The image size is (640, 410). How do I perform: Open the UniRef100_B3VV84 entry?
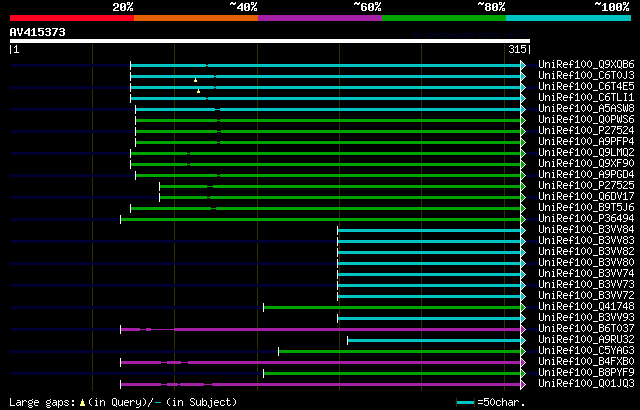tap(586, 230)
